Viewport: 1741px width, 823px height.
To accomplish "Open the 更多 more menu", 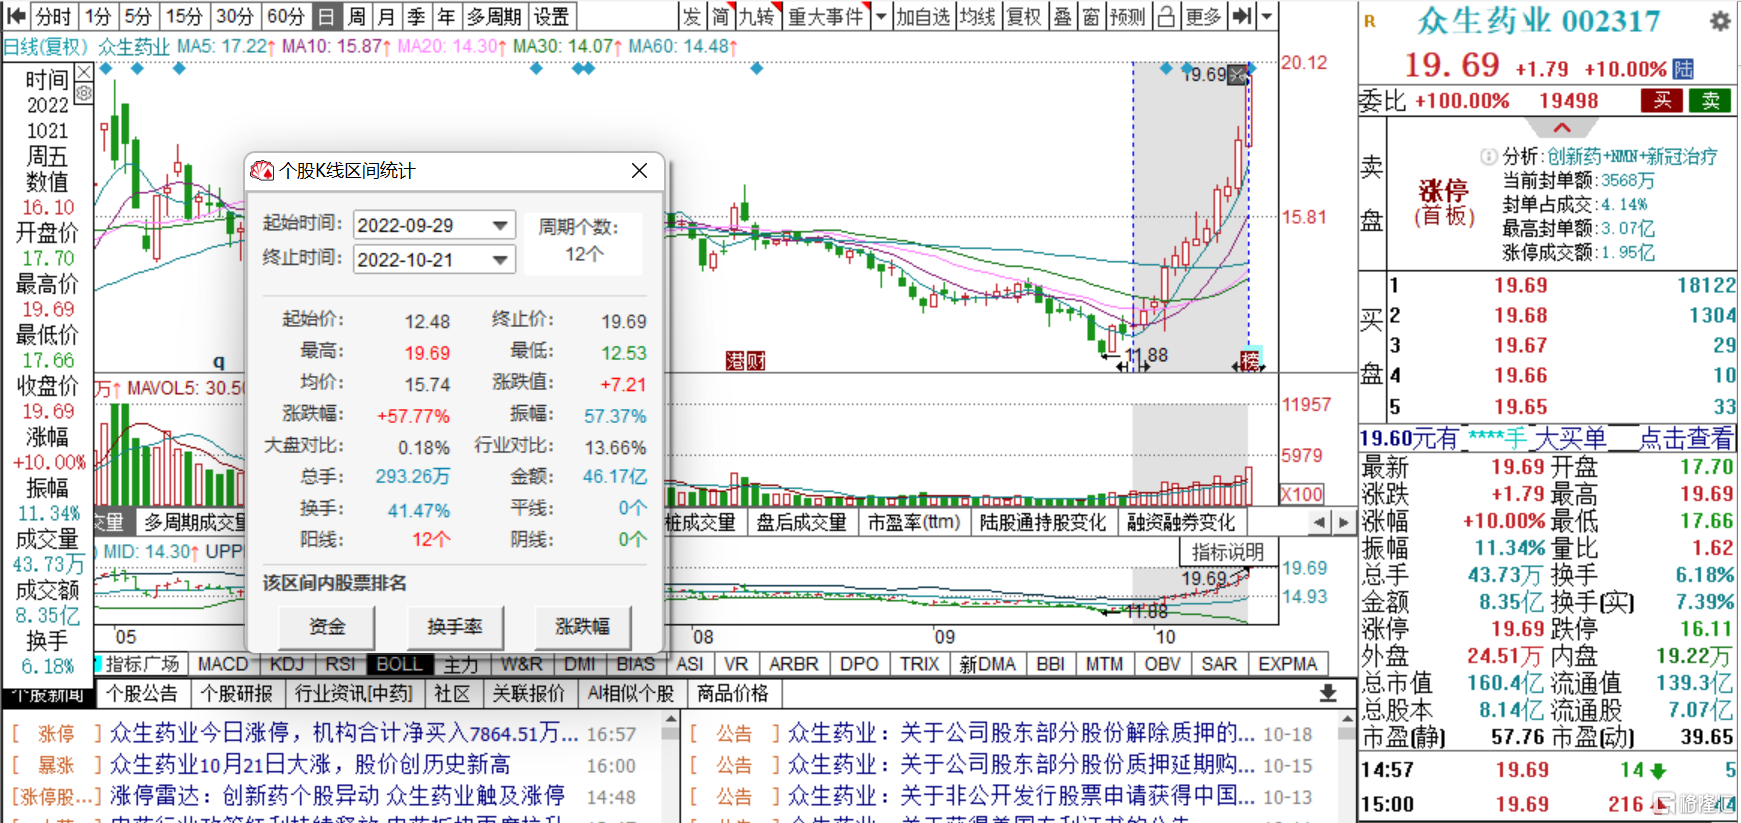I will [x=1203, y=16].
